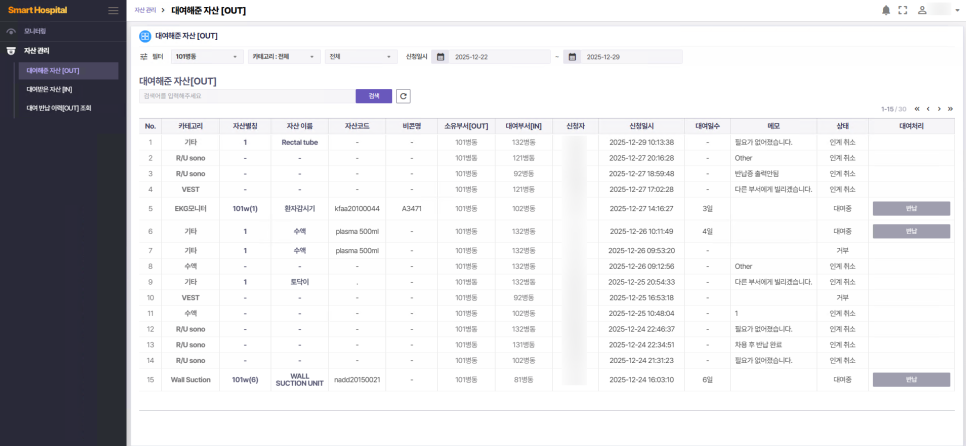This screenshot has width=966, height=446.
Task: Expand the 전체 status dropdown
Action: pos(361,57)
